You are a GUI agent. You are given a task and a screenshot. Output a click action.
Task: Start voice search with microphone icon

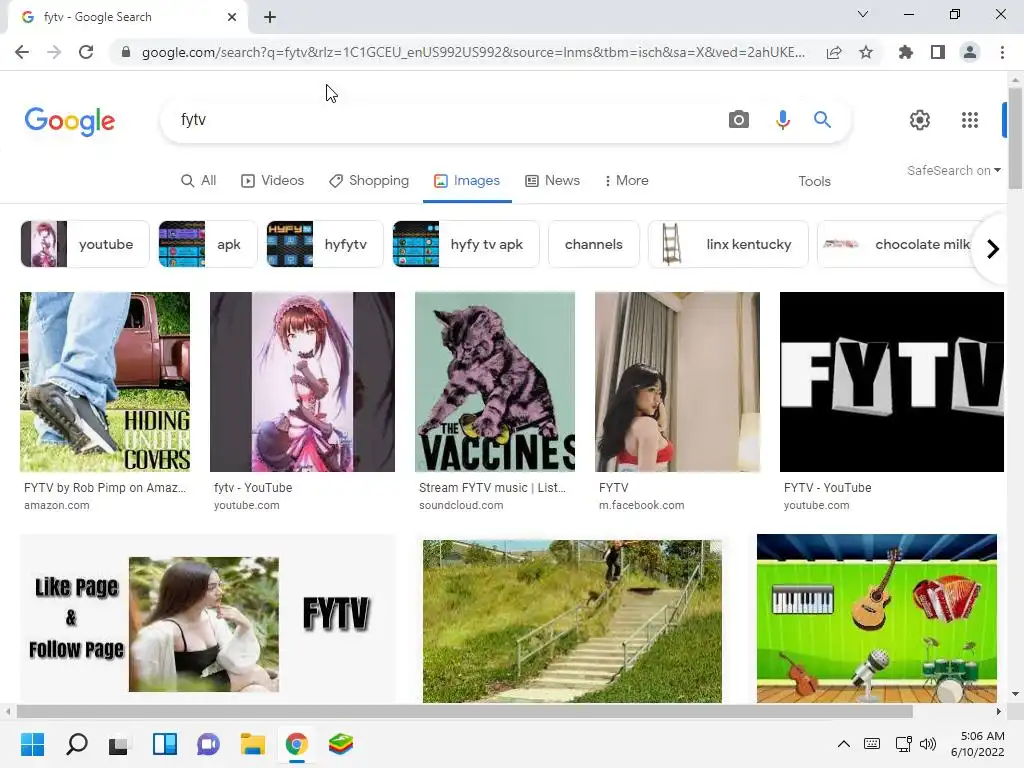point(782,120)
